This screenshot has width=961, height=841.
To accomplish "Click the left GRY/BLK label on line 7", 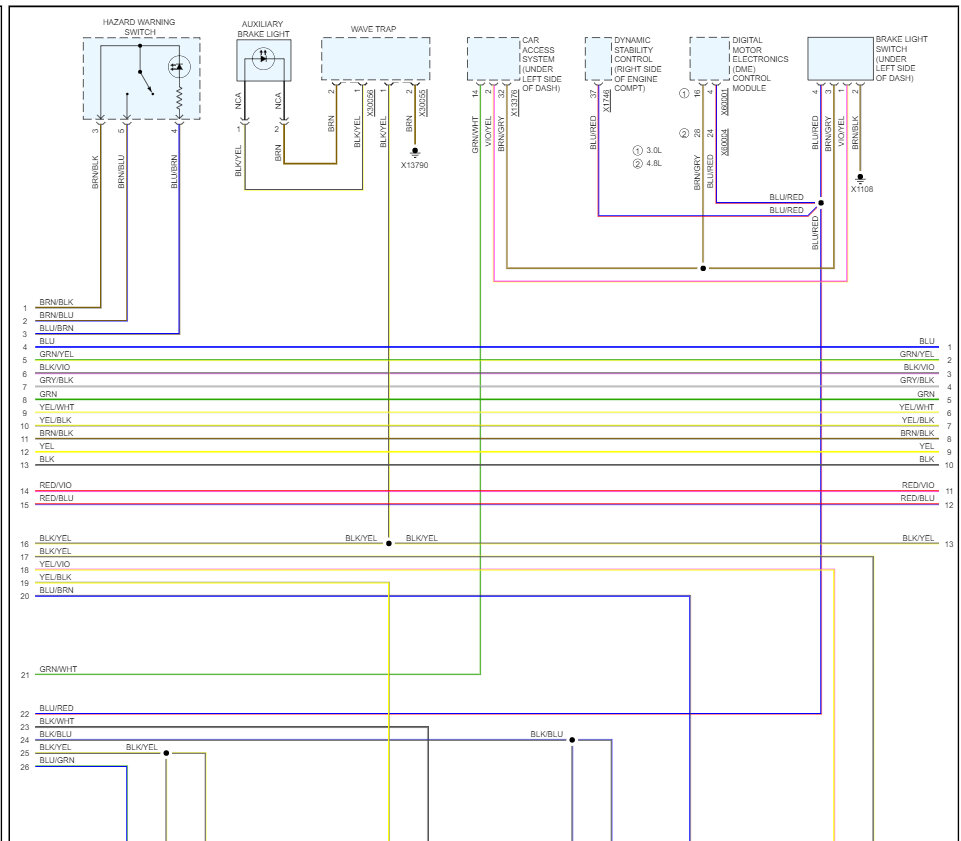I will click(56, 380).
